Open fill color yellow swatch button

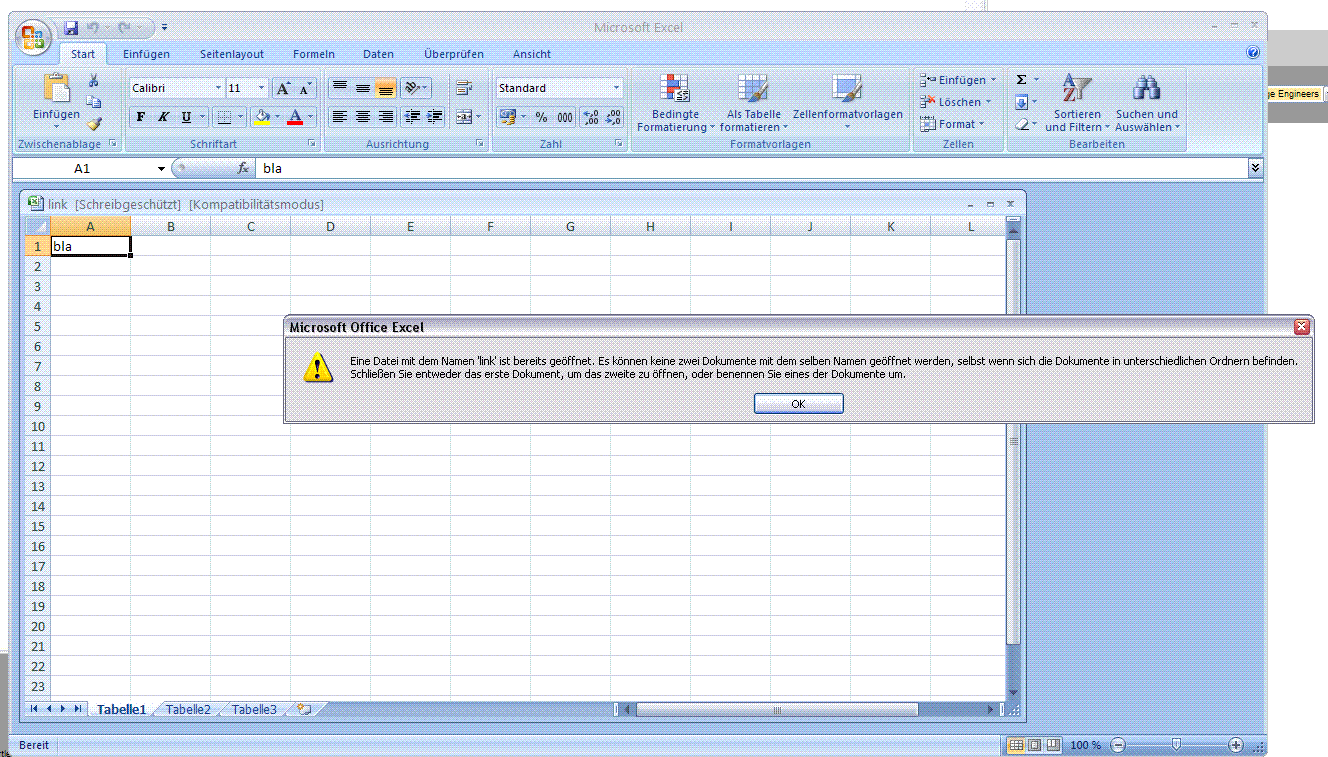click(262, 117)
